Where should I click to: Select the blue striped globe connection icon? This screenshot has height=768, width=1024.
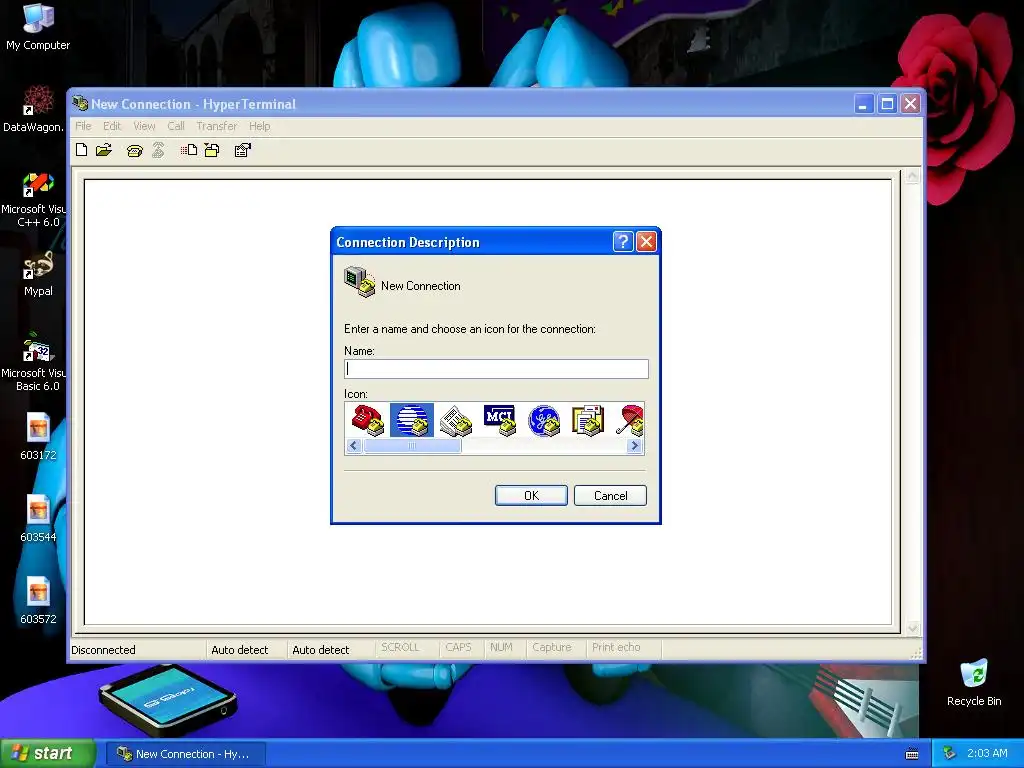pyautogui.click(x=411, y=420)
